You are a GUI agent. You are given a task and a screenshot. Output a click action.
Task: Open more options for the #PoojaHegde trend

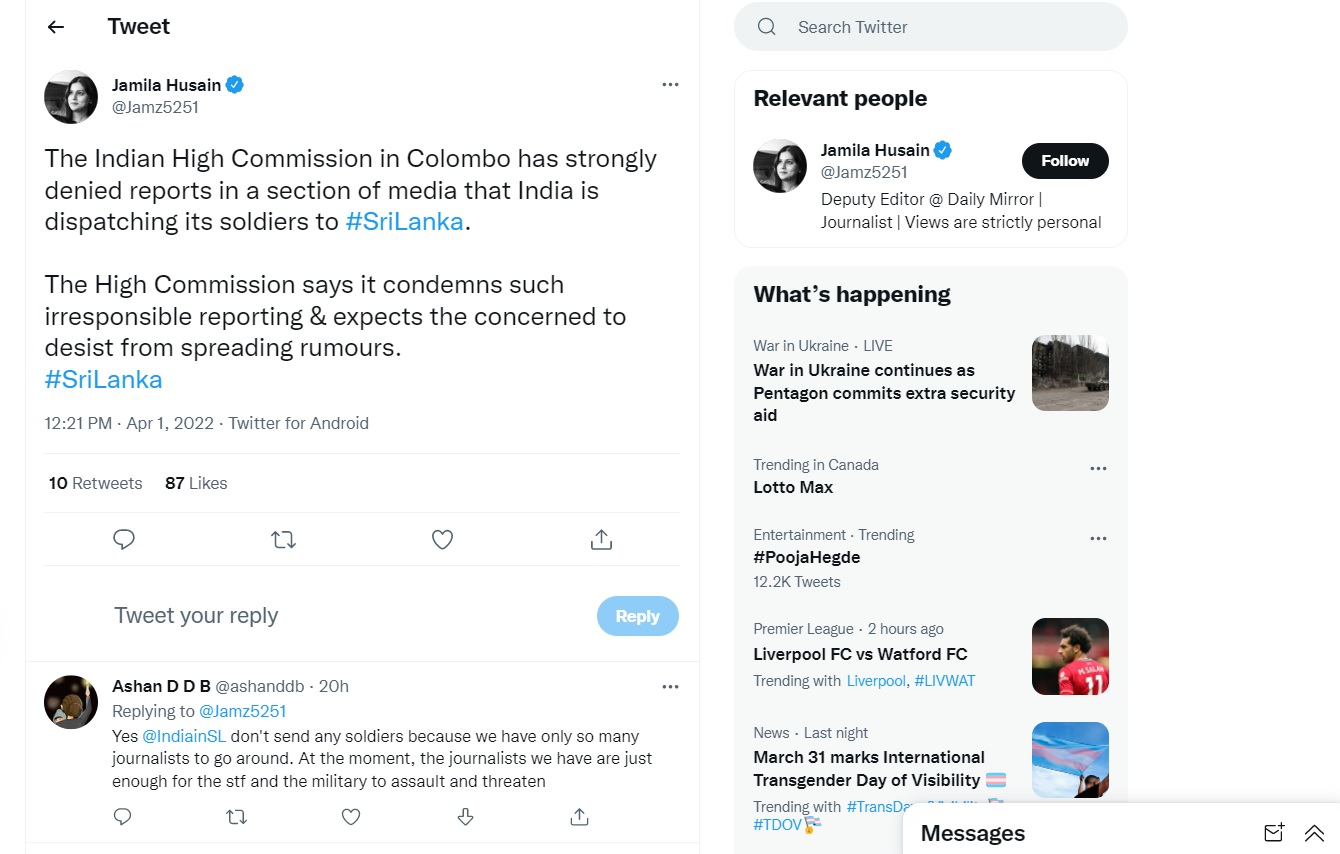1098,538
